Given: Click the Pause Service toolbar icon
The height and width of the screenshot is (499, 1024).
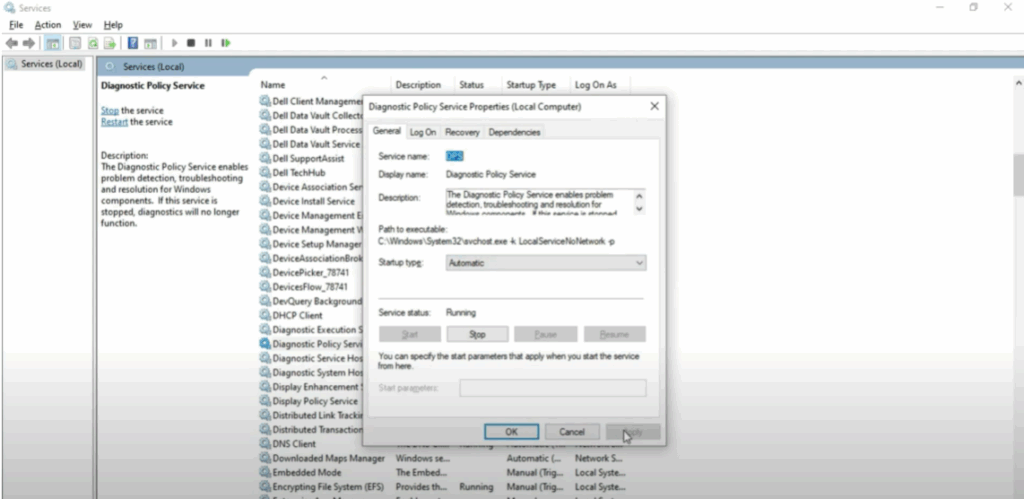Looking at the screenshot, I should coord(208,43).
